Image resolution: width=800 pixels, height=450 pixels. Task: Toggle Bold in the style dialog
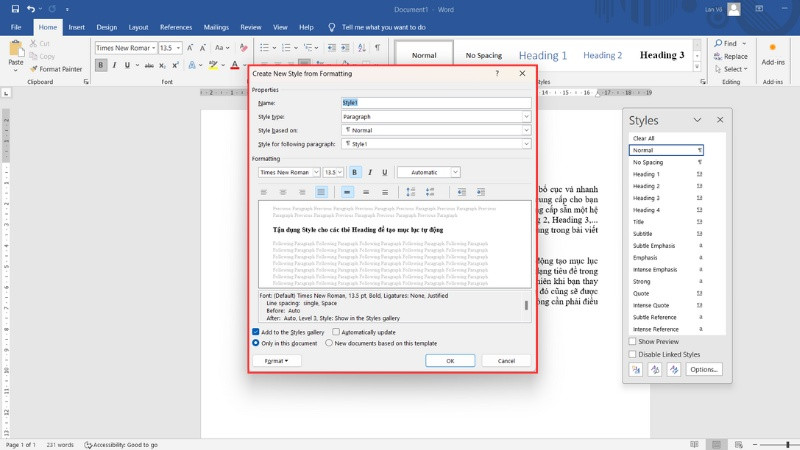355,172
